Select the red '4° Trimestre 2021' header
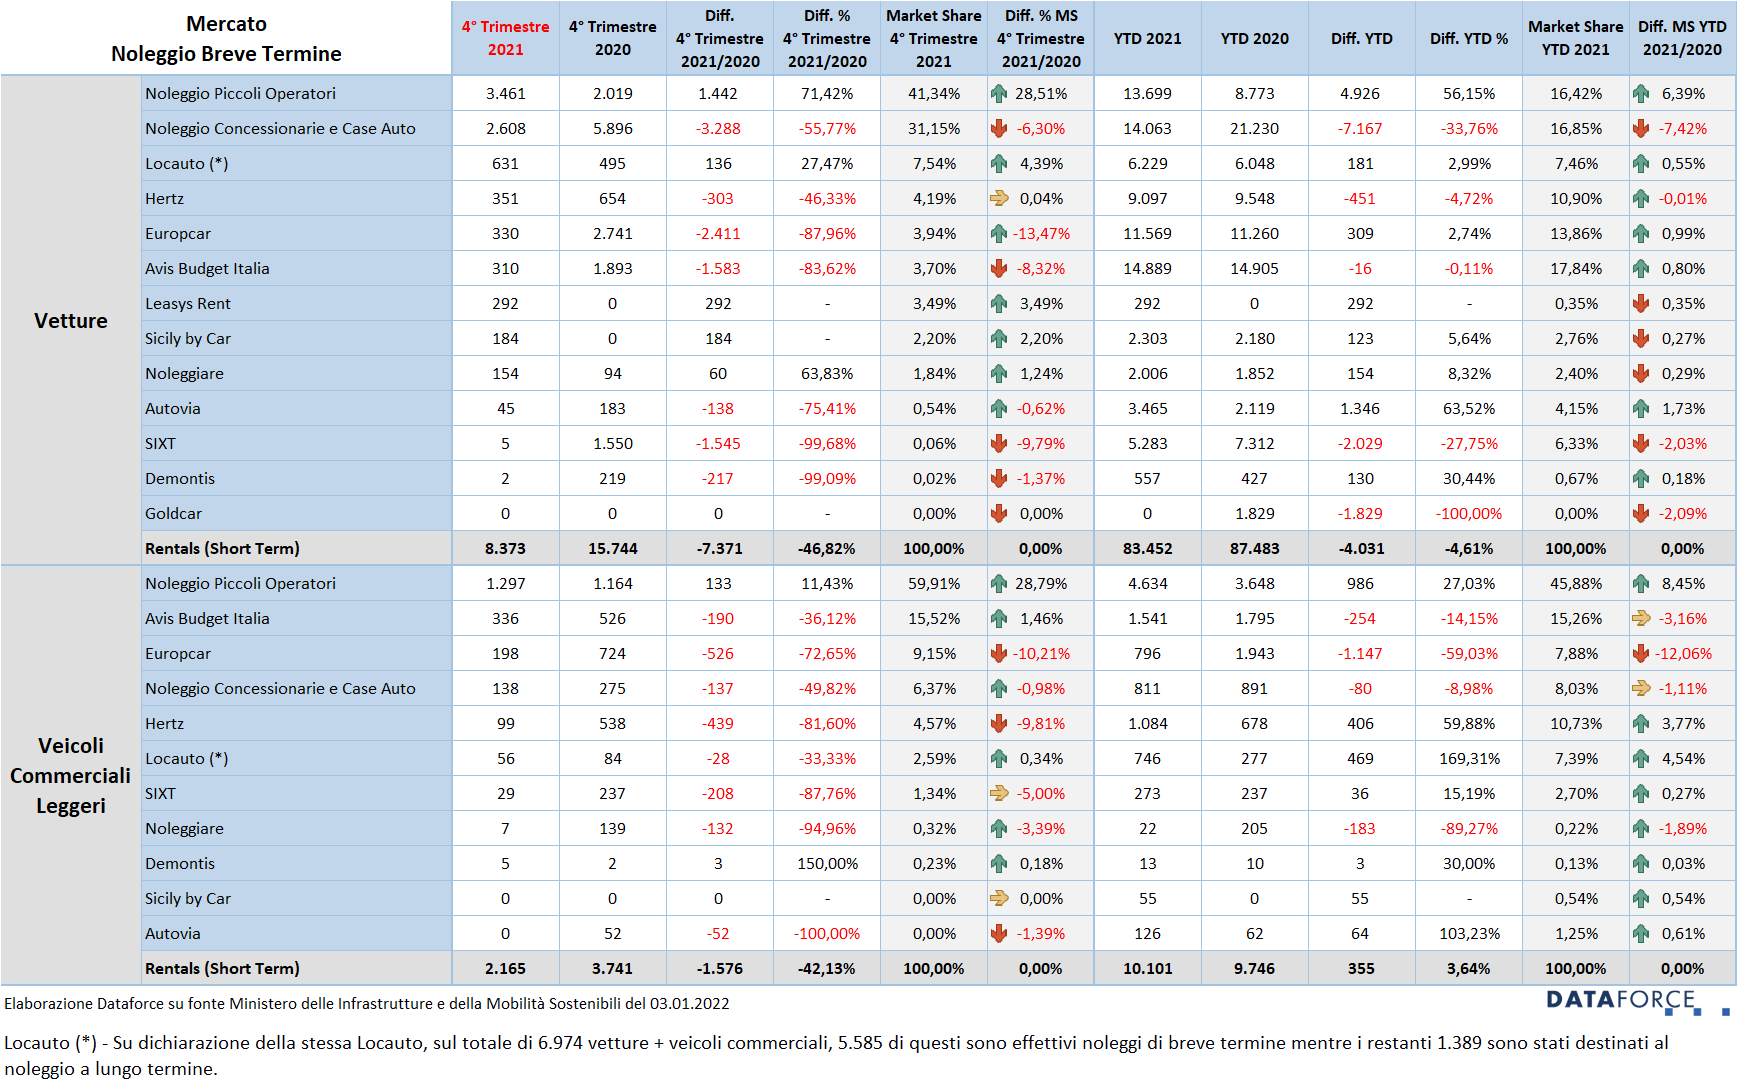 tap(505, 38)
